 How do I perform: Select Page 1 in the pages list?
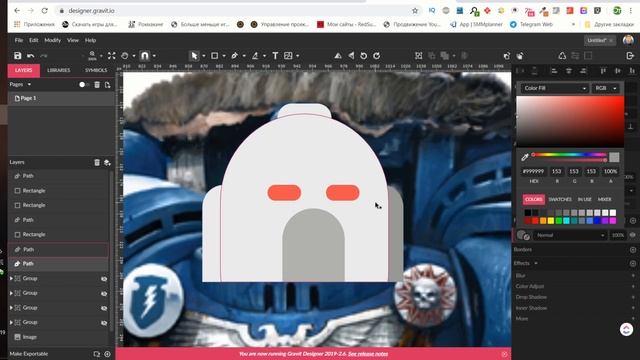click(x=61, y=98)
